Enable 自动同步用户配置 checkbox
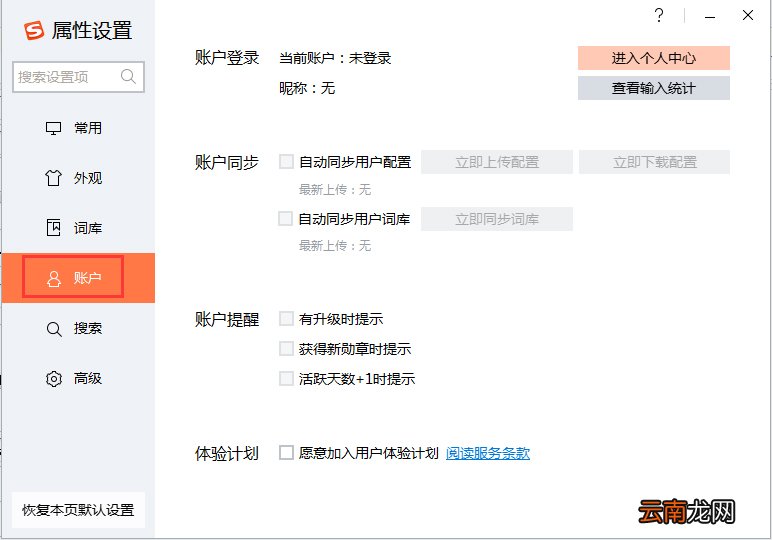Viewport: 772px width, 540px height. [x=286, y=161]
